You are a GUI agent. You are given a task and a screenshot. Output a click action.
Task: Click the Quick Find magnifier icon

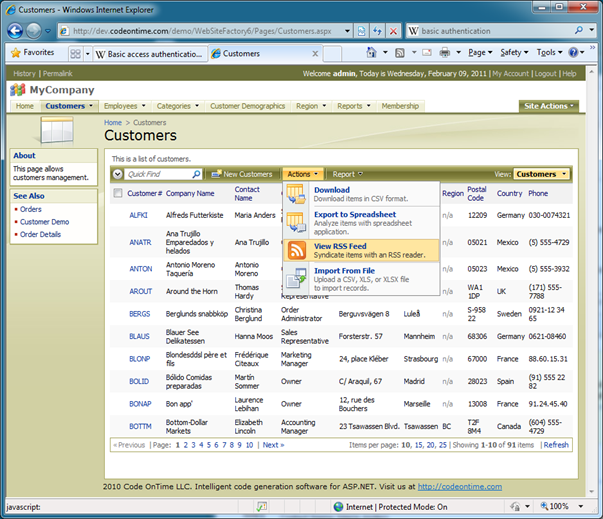point(196,174)
